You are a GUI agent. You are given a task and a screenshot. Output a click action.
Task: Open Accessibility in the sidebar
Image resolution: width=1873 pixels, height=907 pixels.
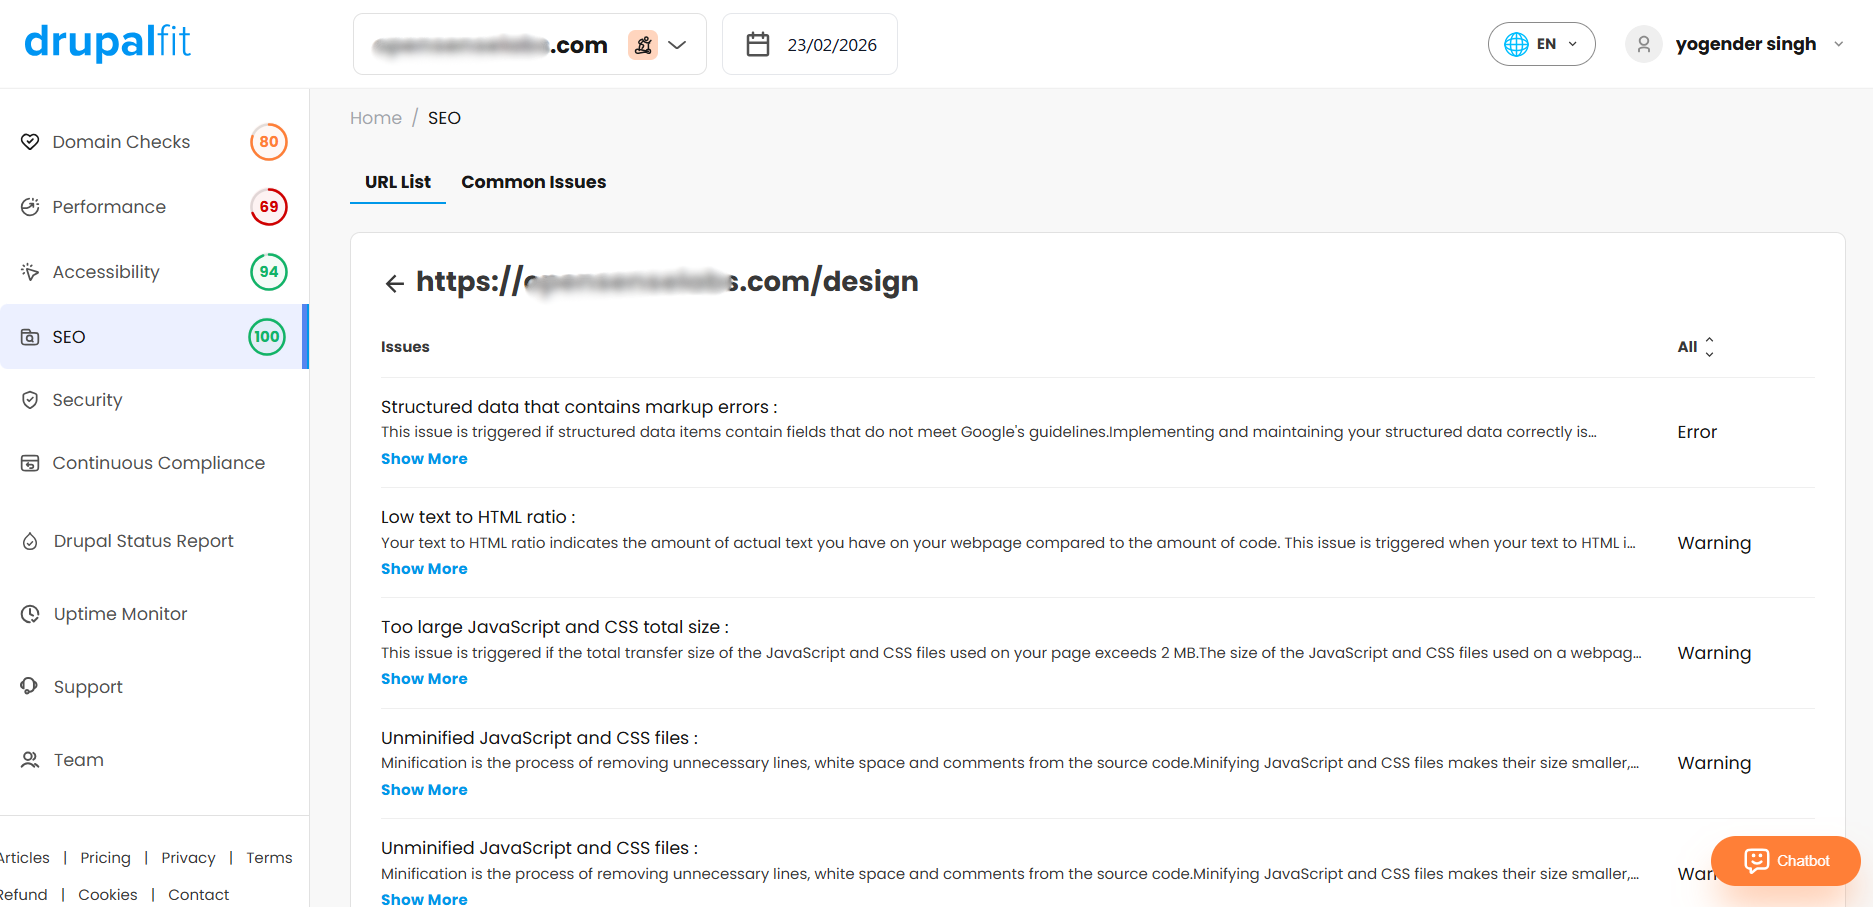click(x=106, y=272)
